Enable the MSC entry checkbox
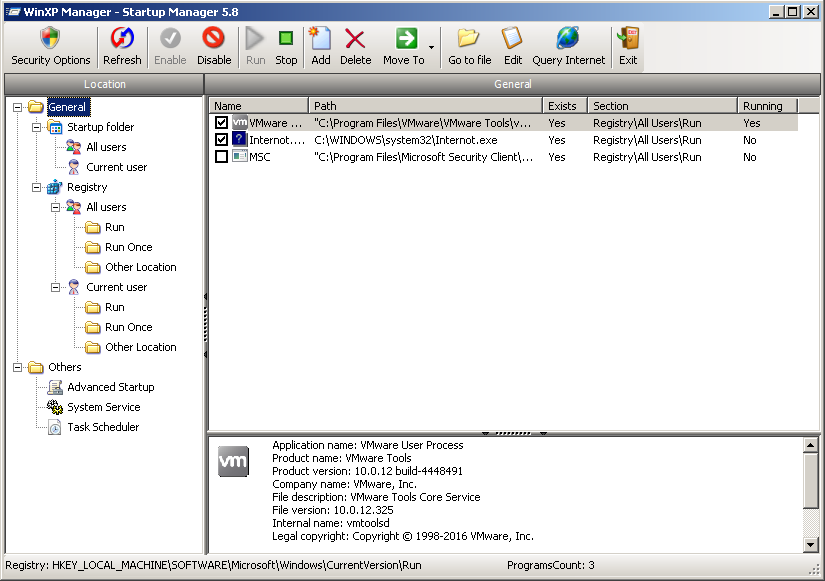 [x=222, y=157]
